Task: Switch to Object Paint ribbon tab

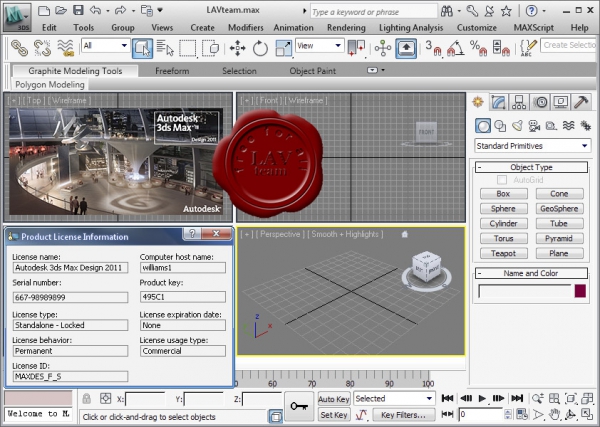Action: click(x=313, y=71)
